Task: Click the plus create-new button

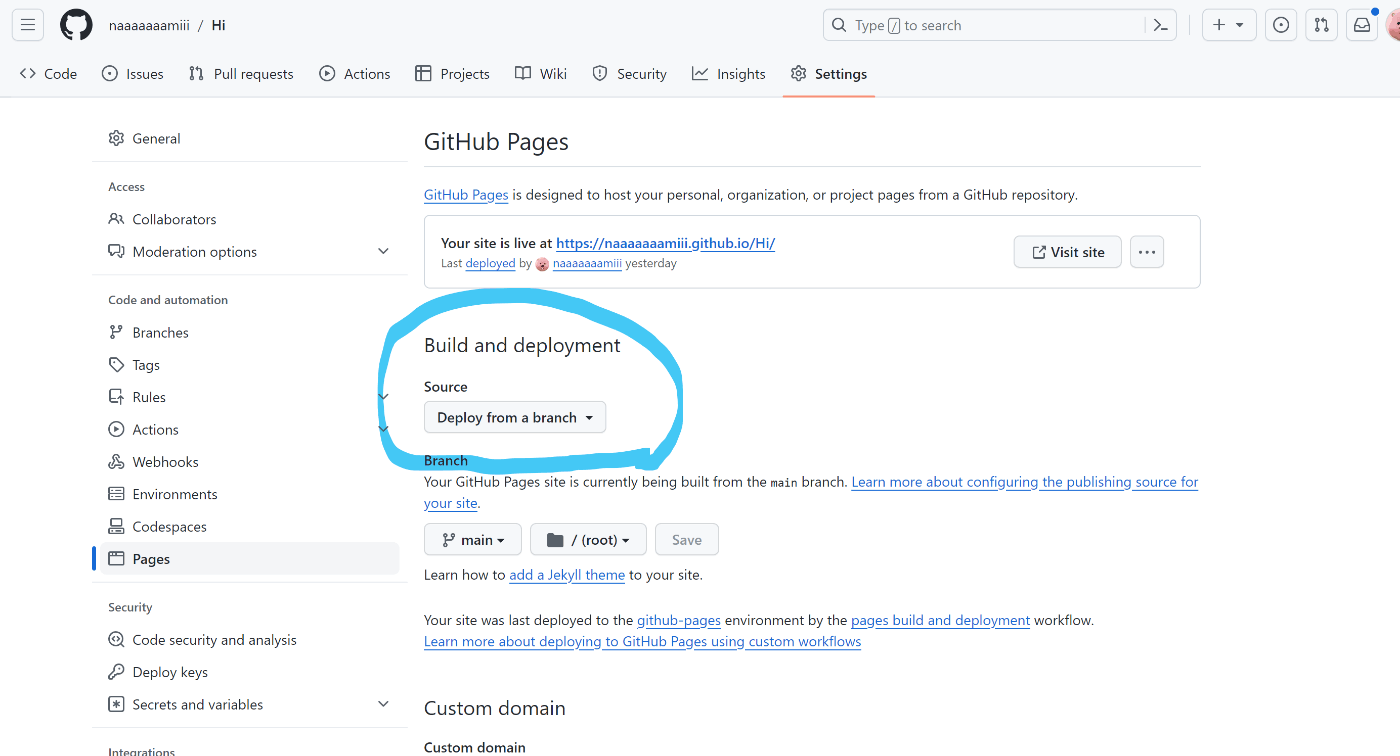Action: (1228, 25)
